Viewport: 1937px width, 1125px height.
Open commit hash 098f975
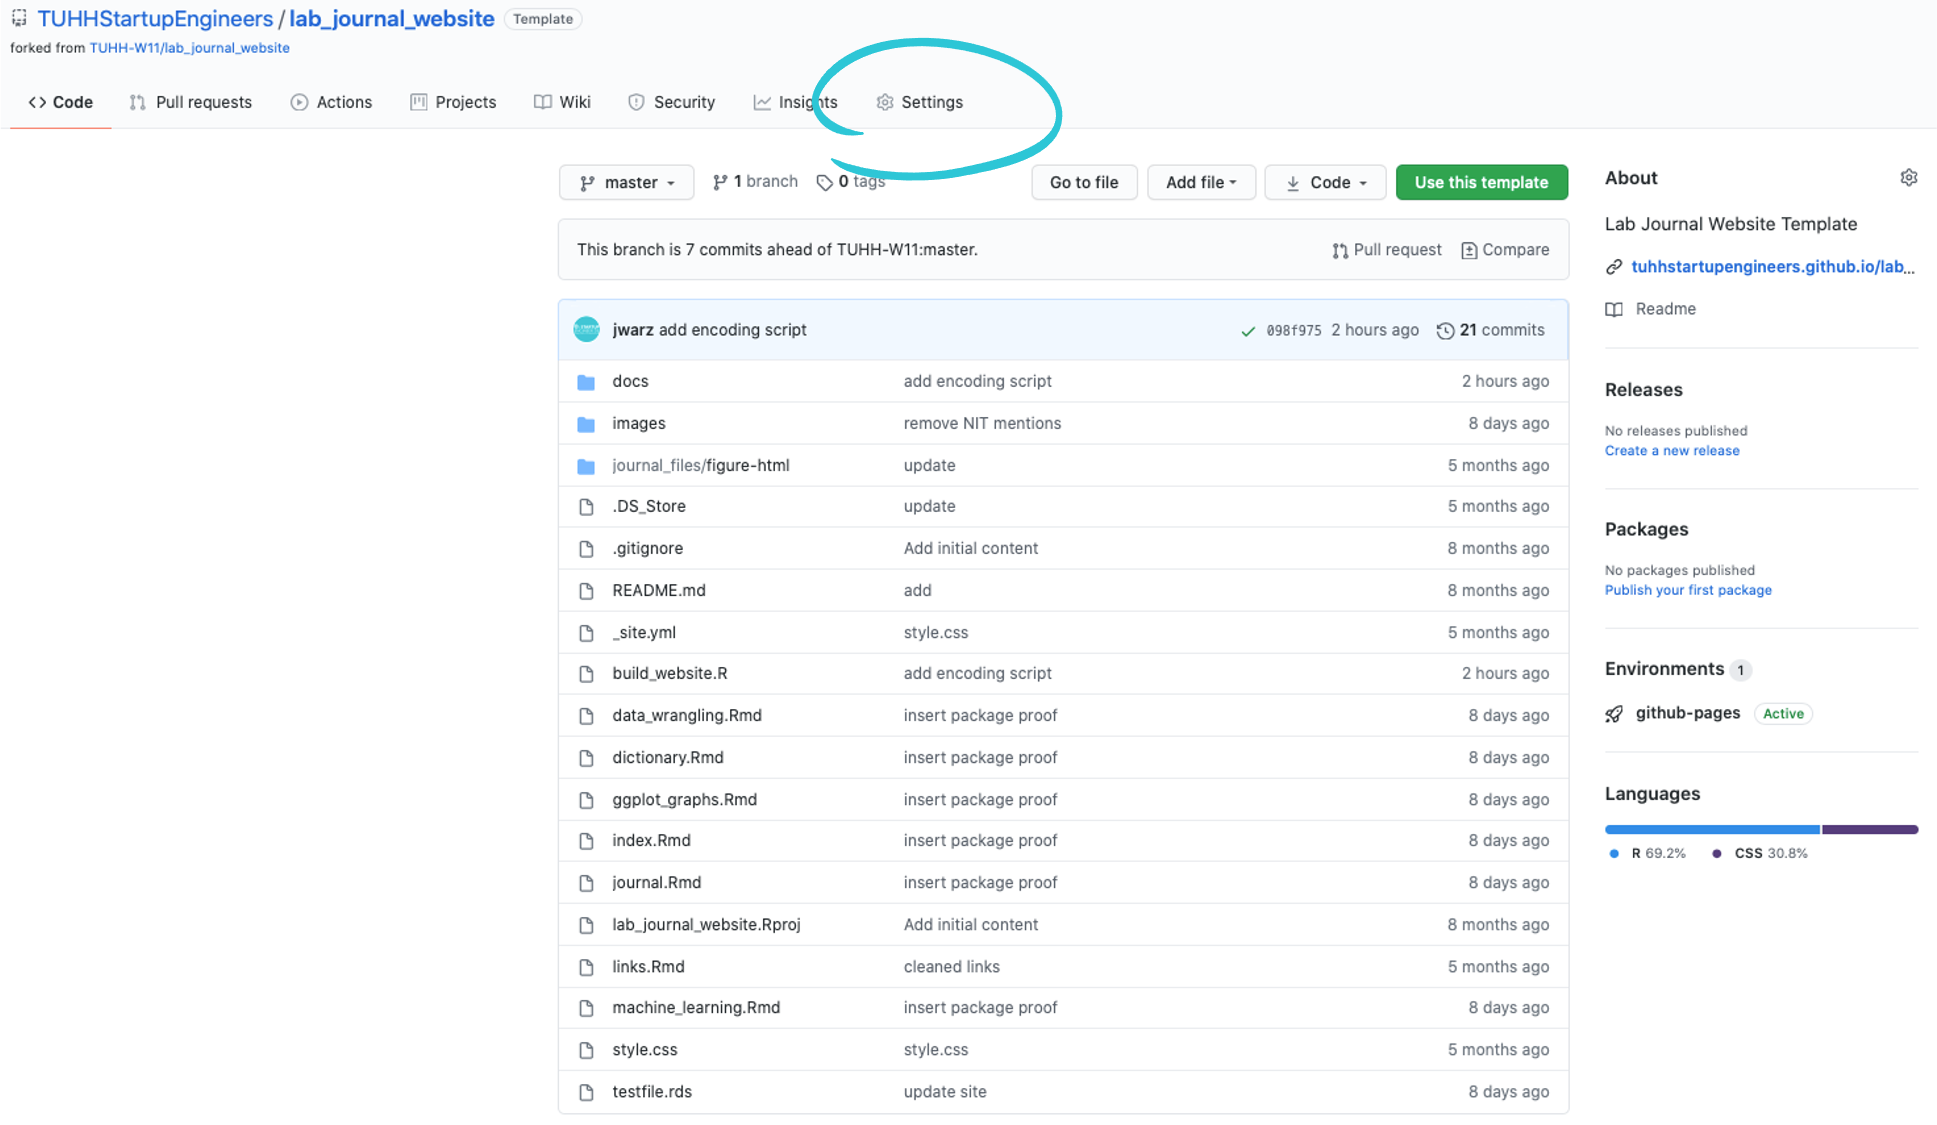tap(1294, 331)
